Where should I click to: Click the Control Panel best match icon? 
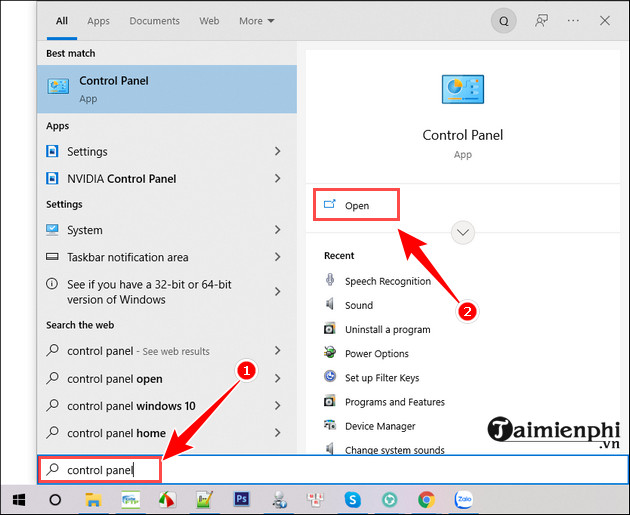point(58,86)
